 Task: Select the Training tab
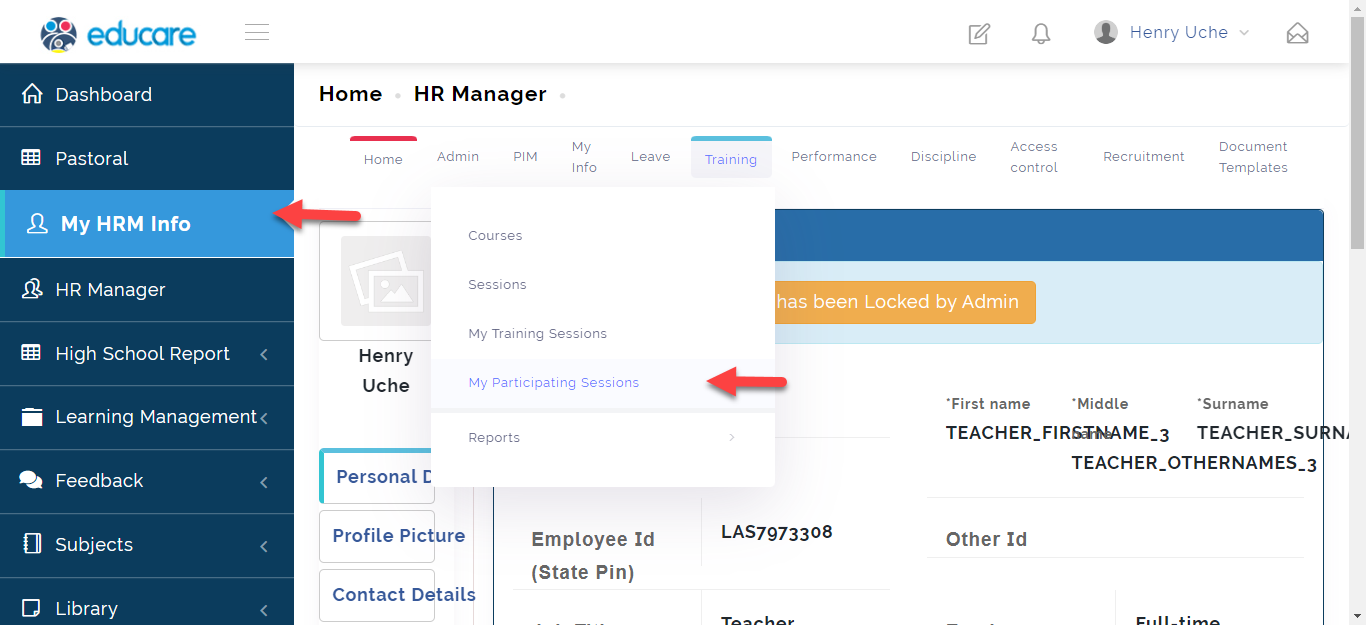pyautogui.click(x=731, y=159)
